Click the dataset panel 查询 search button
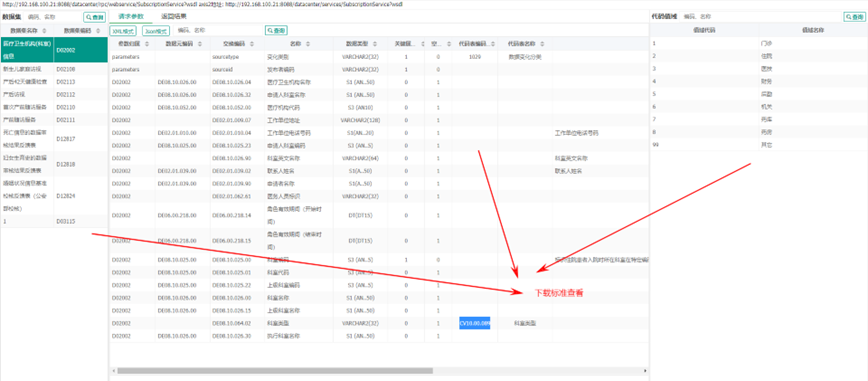 (x=95, y=17)
